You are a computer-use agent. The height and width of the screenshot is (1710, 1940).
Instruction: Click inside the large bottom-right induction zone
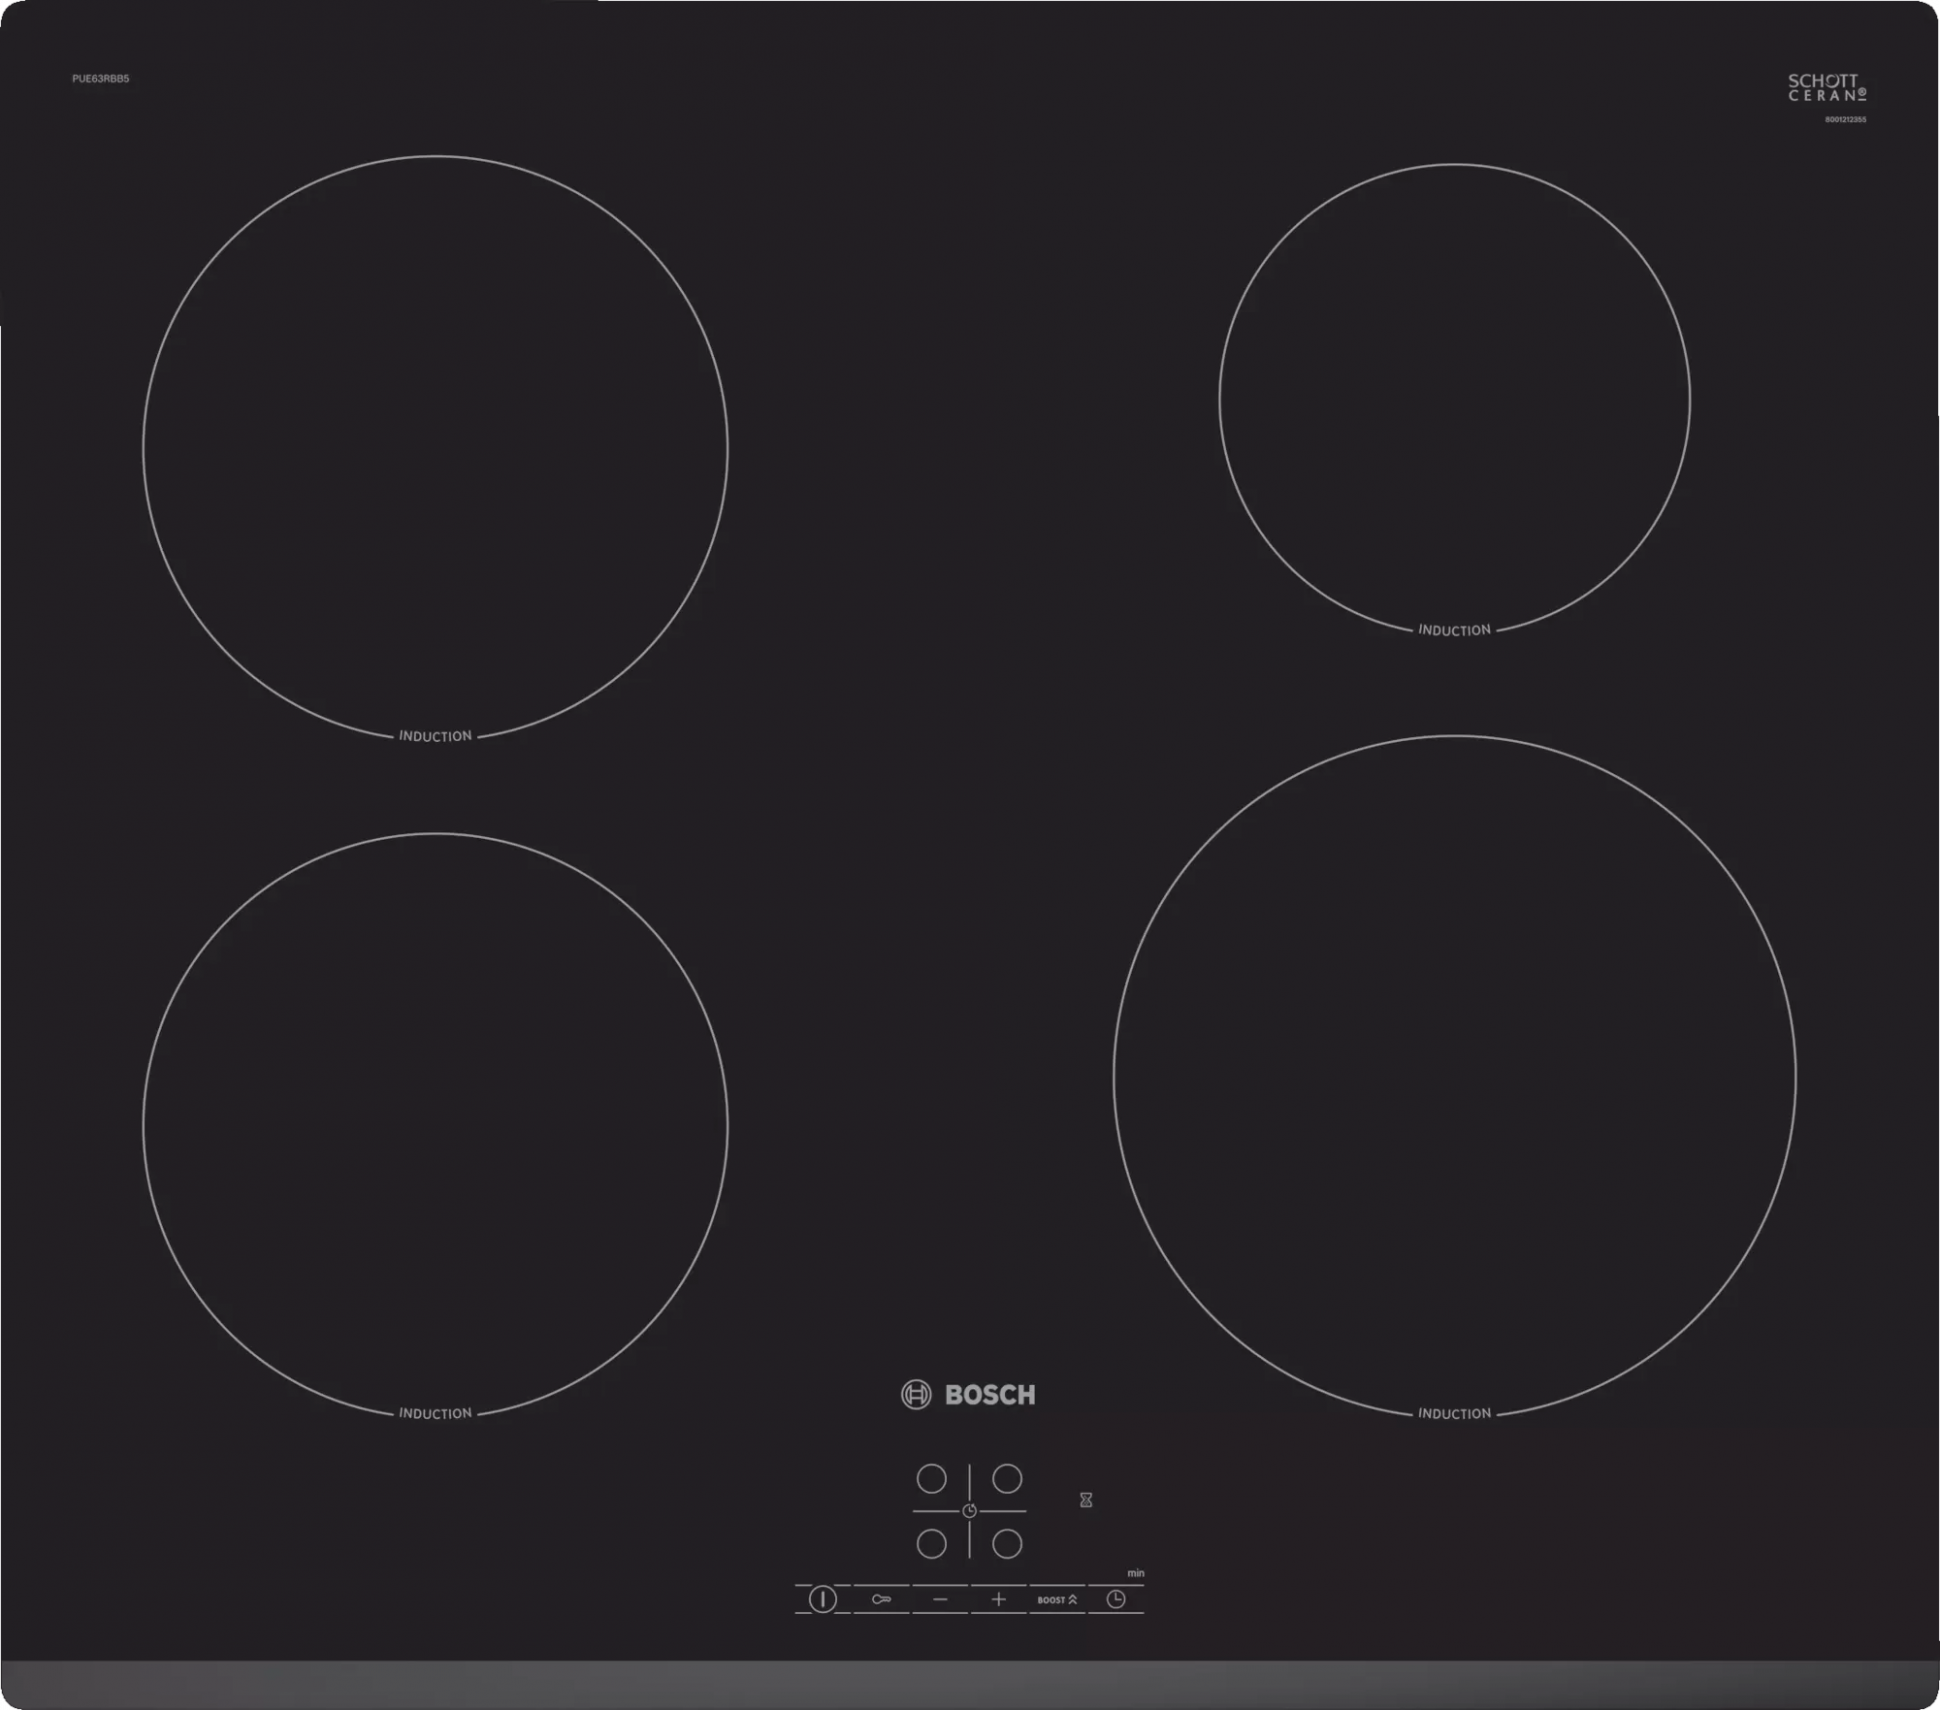coord(1454,1076)
